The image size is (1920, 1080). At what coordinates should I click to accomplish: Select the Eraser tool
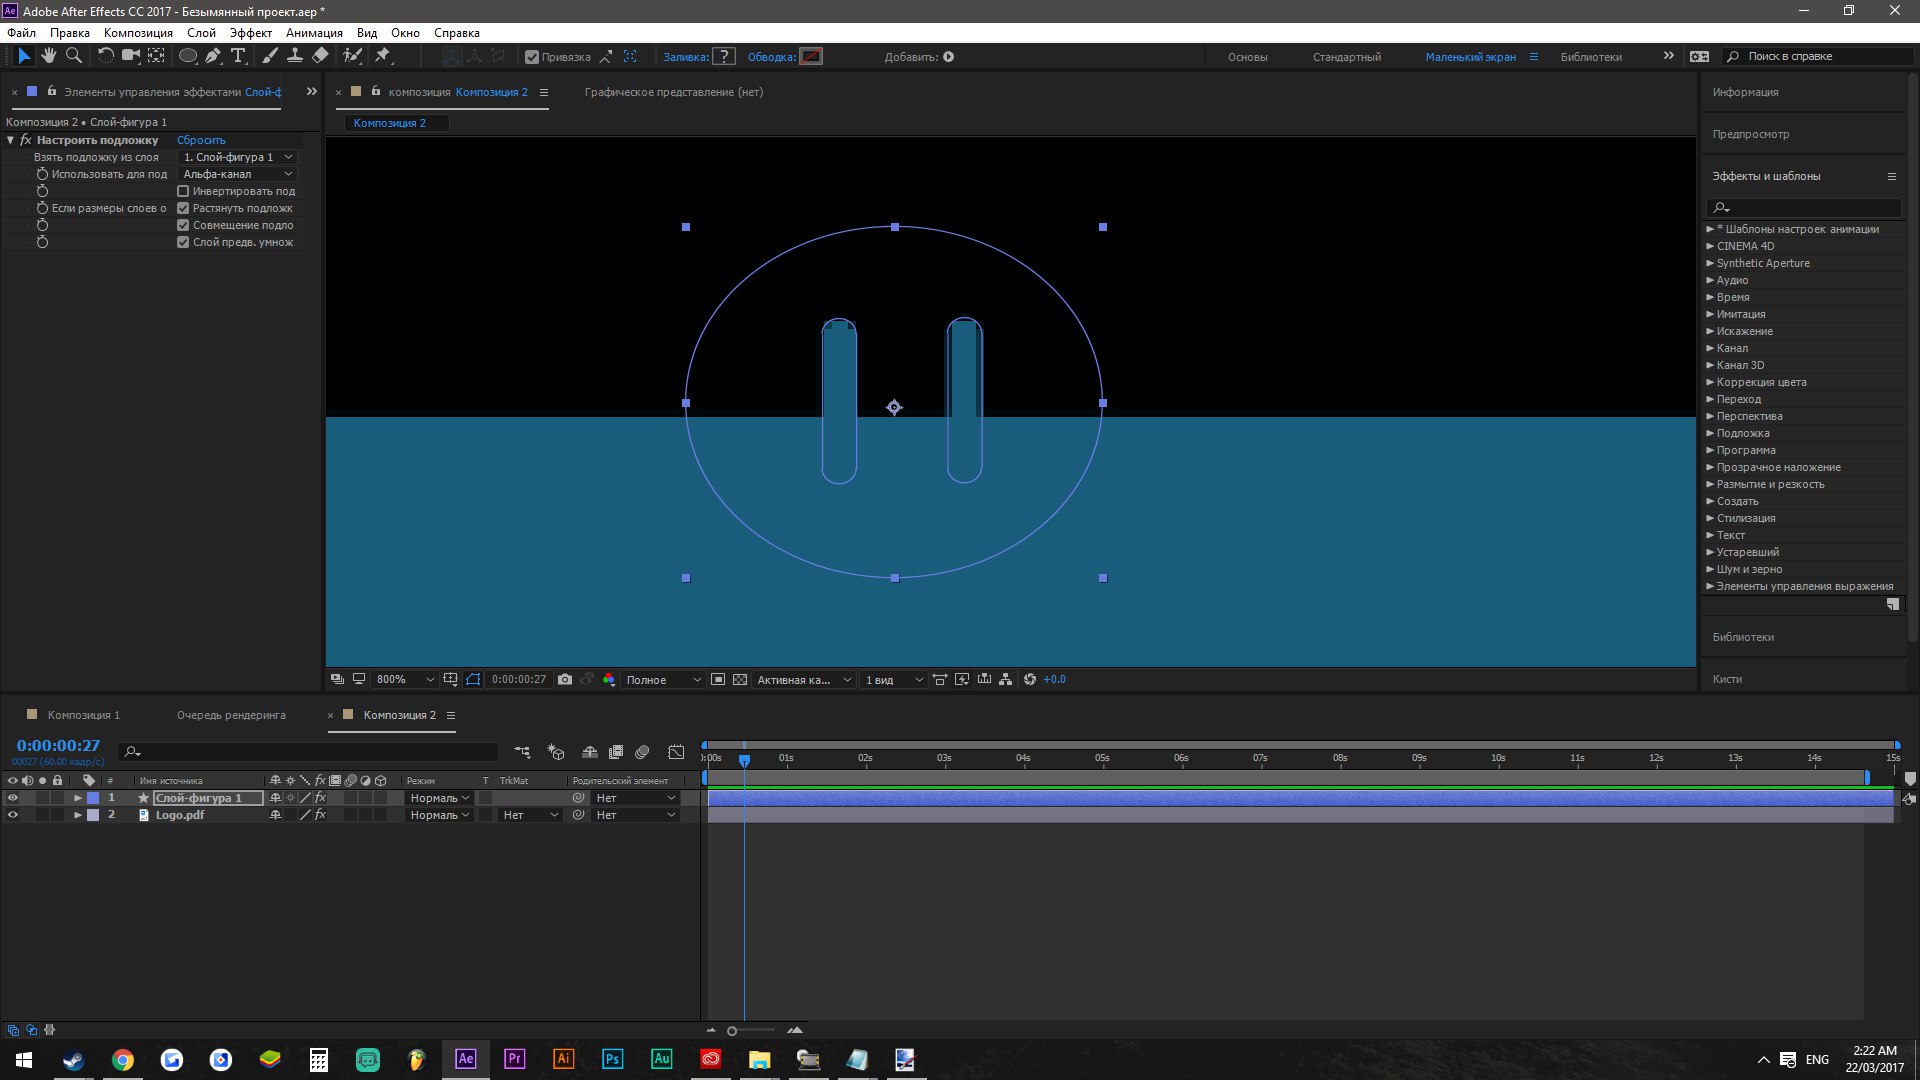(320, 56)
